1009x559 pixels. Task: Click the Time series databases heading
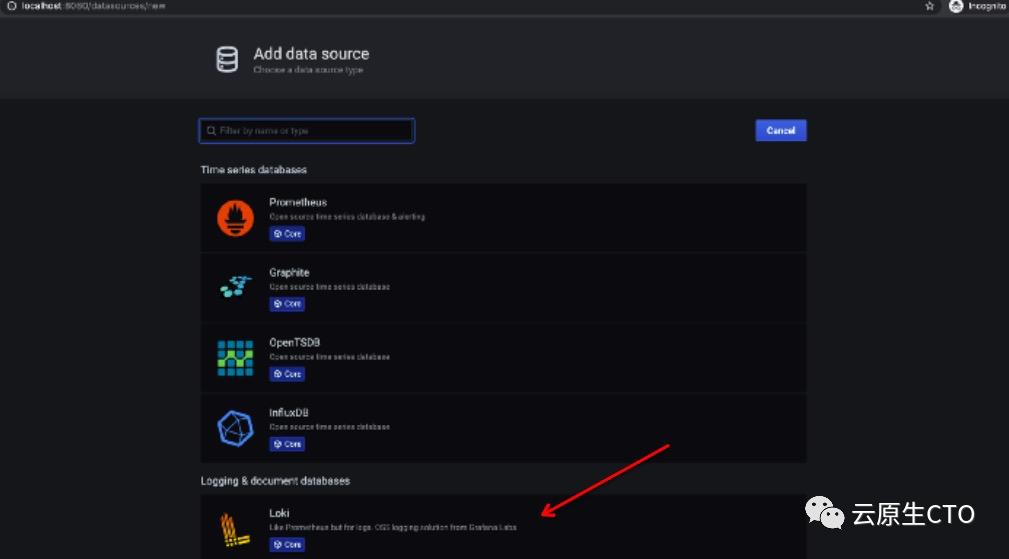click(254, 170)
